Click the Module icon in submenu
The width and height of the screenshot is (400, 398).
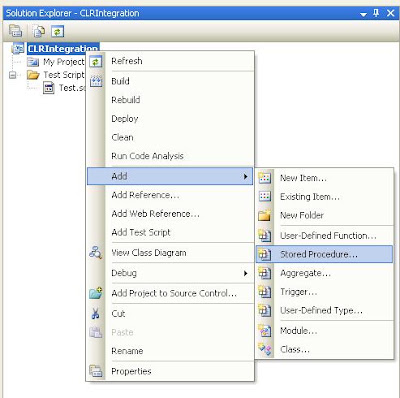coord(265,331)
